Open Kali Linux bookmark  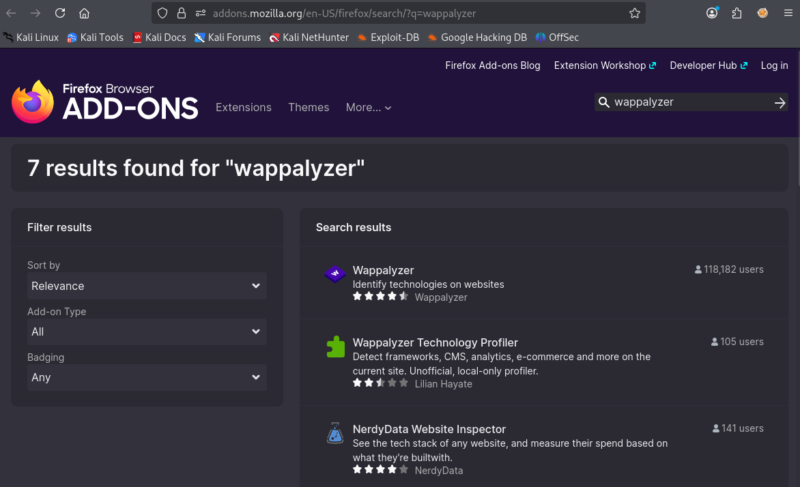(x=31, y=37)
